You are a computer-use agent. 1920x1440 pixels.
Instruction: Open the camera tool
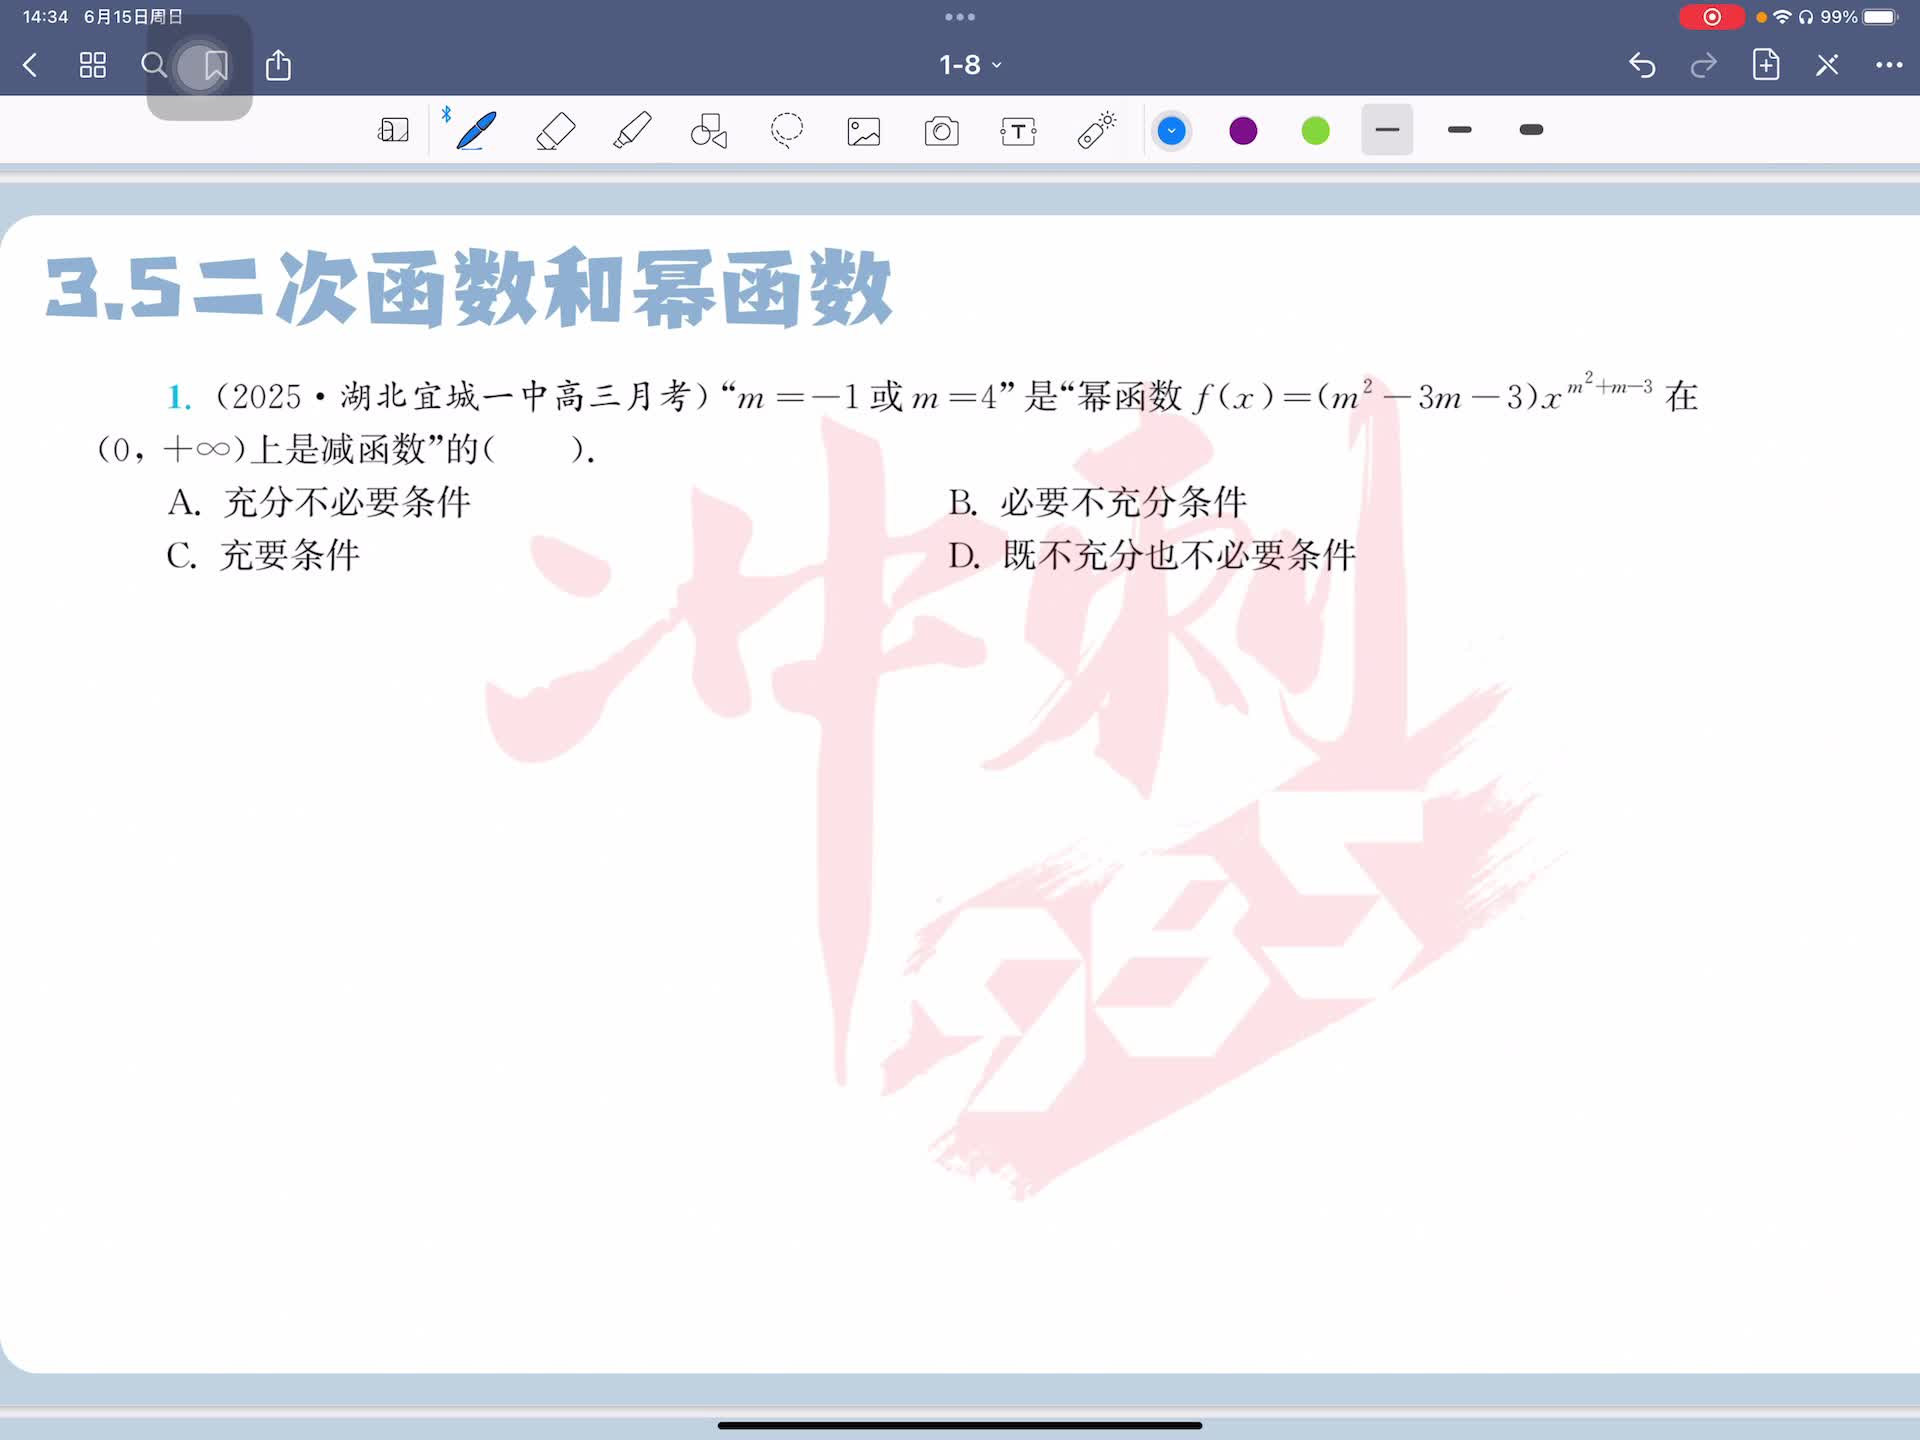(941, 131)
